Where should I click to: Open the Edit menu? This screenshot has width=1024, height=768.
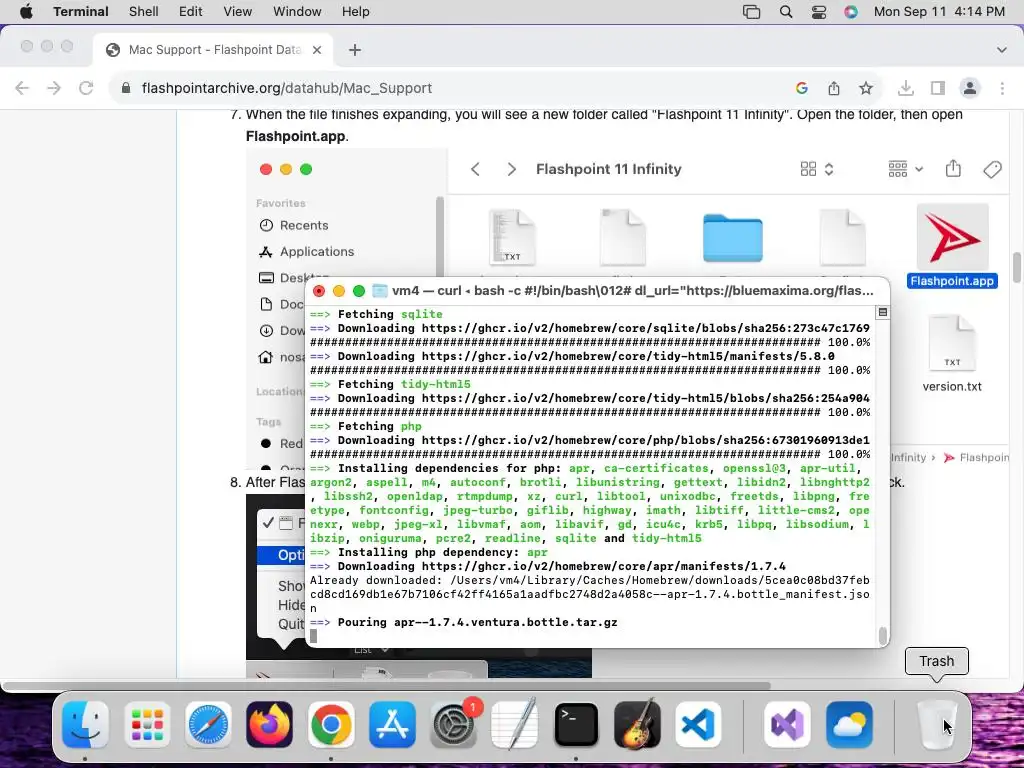191,12
